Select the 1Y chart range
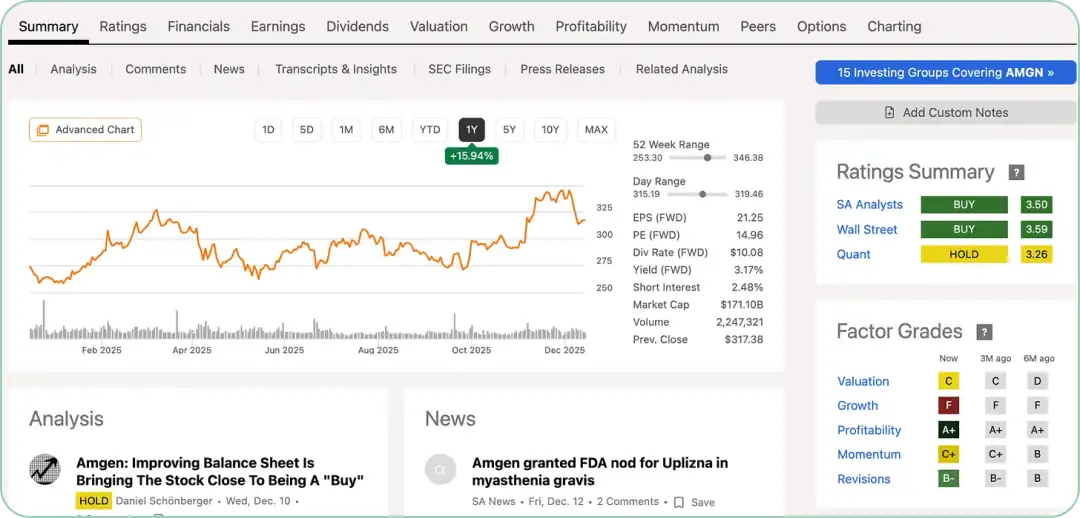The height and width of the screenshot is (518, 1080). pyautogui.click(x=472, y=130)
